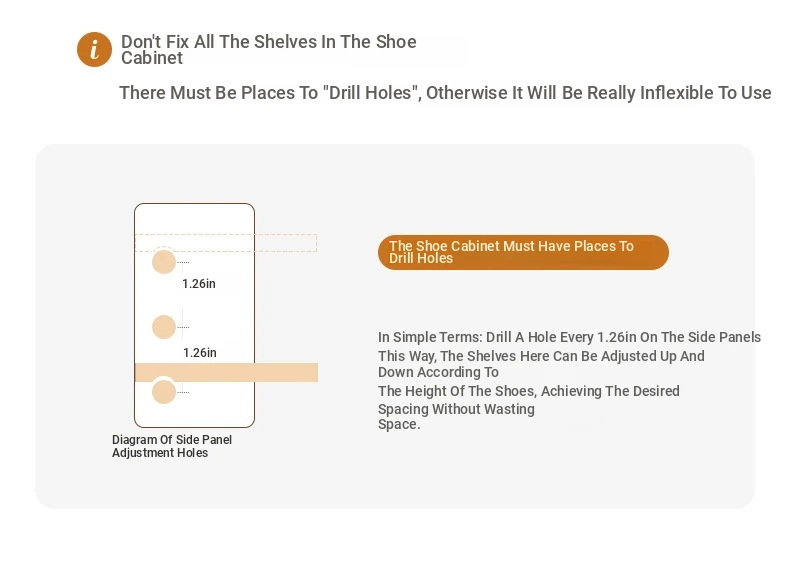Click 'The Height Of The Shoes' line
This screenshot has height=580, width=790.
529,391
